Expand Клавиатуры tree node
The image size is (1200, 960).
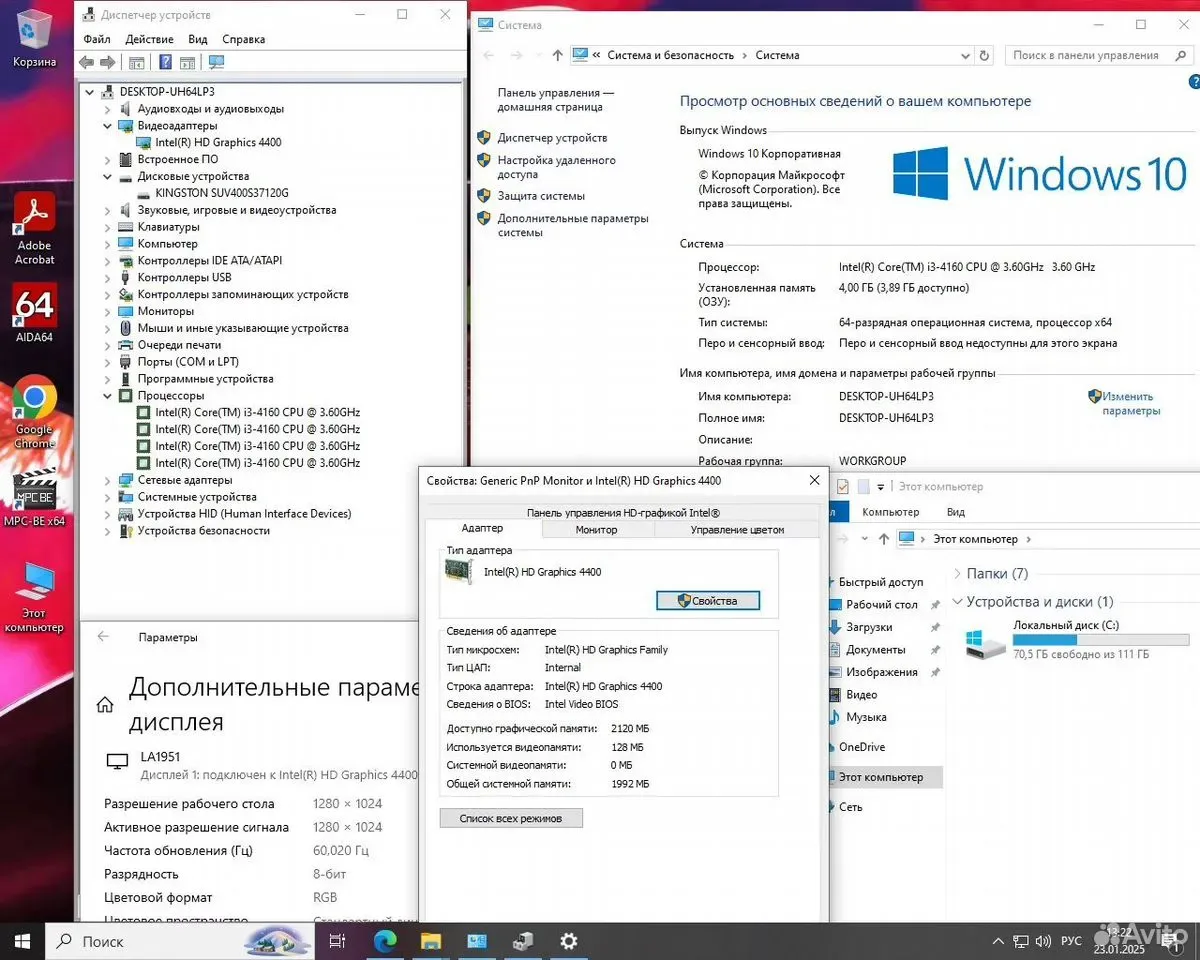[108, 227]
